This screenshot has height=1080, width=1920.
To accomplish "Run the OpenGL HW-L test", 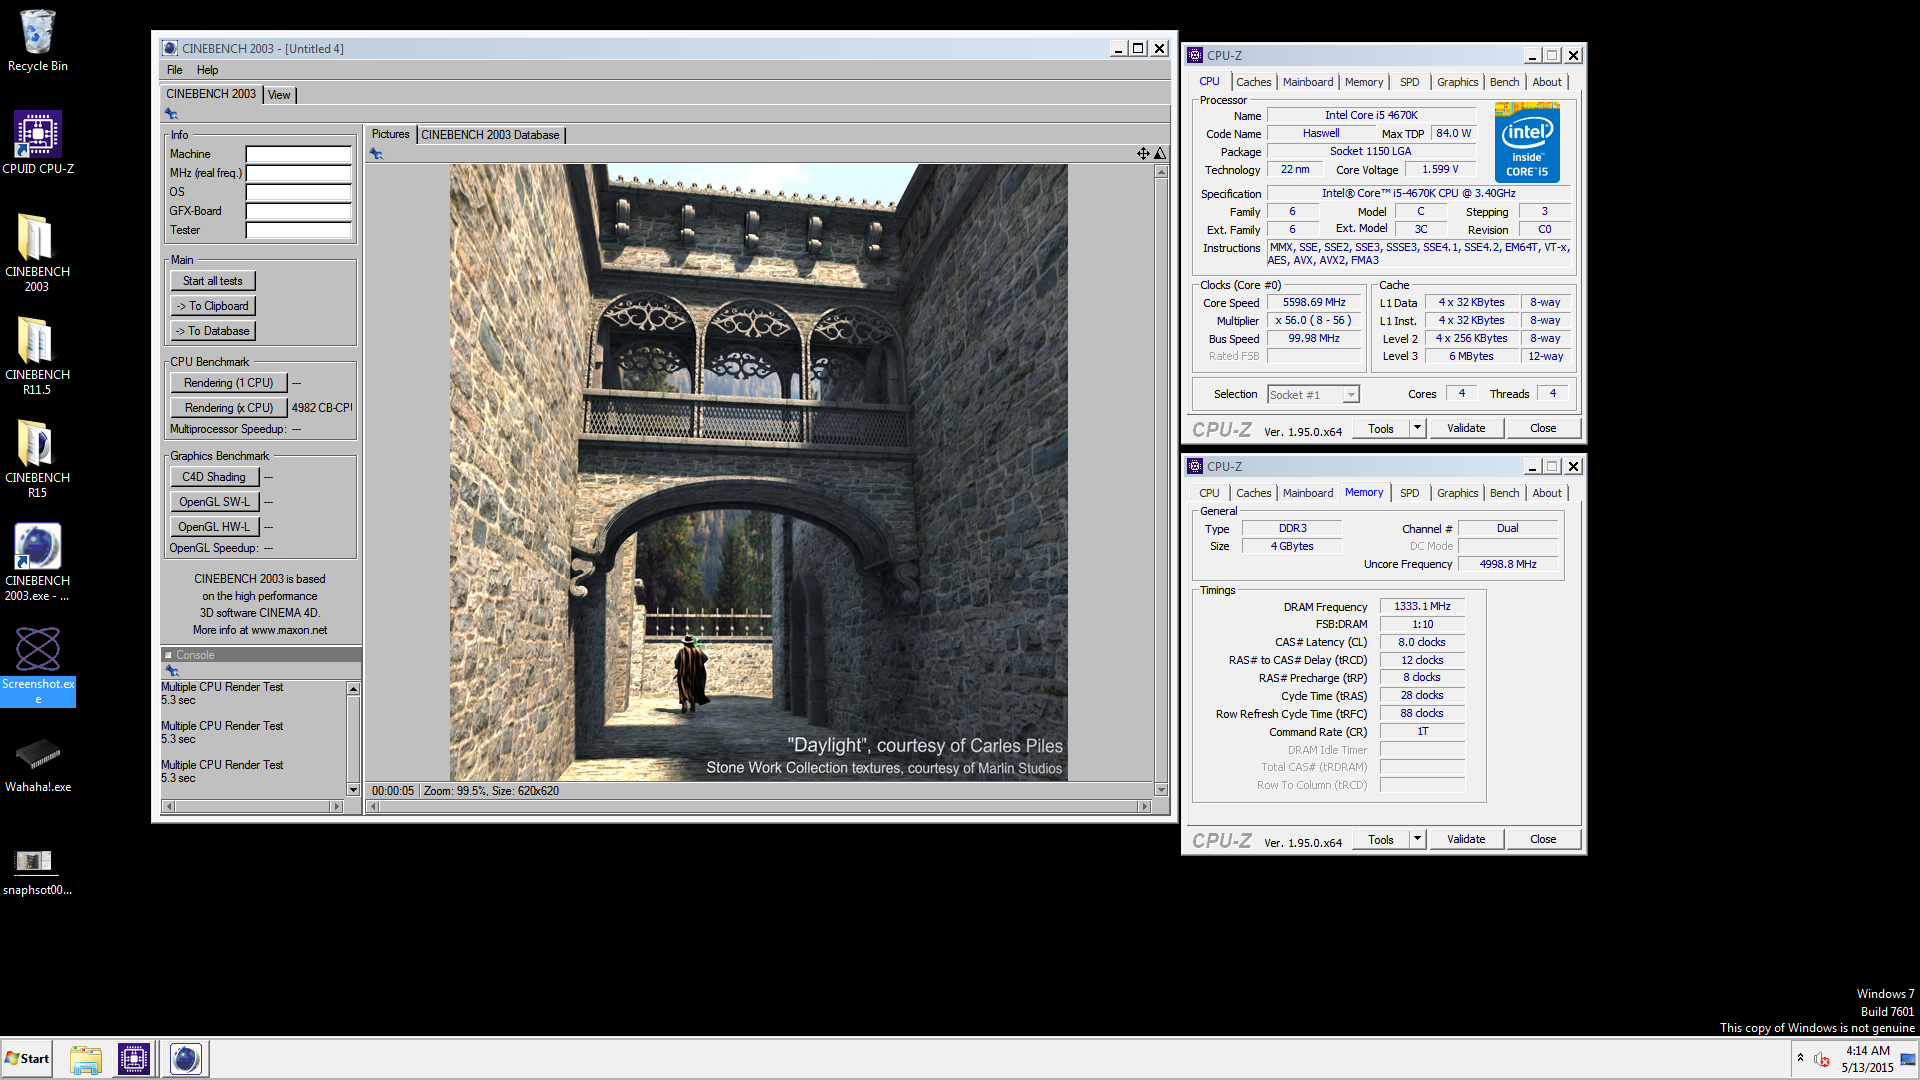I will [214, 527].
